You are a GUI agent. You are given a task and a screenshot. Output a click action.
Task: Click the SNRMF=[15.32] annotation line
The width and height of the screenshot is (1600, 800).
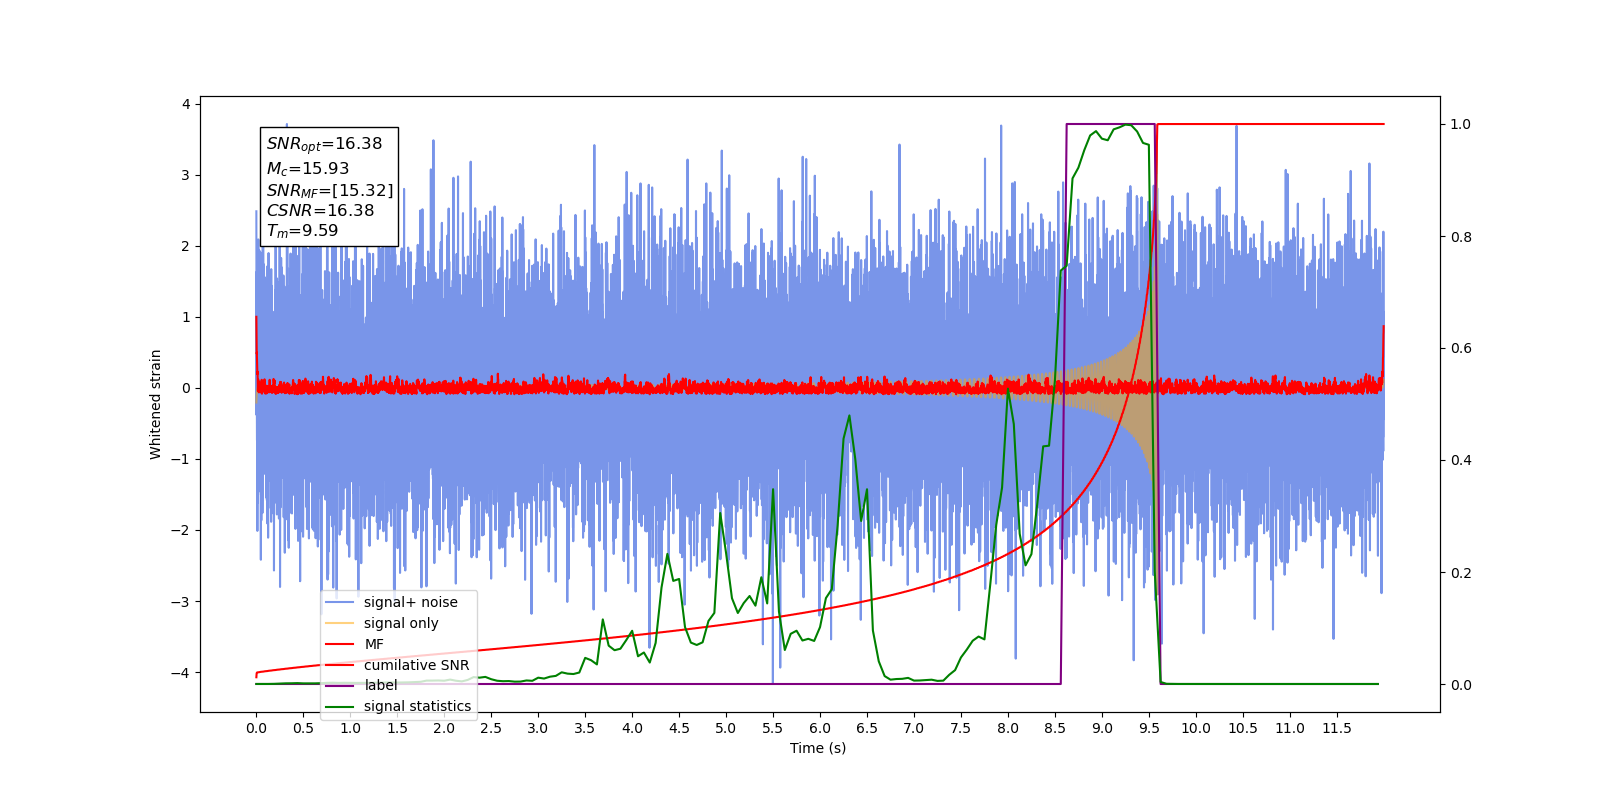click(329, 190)
